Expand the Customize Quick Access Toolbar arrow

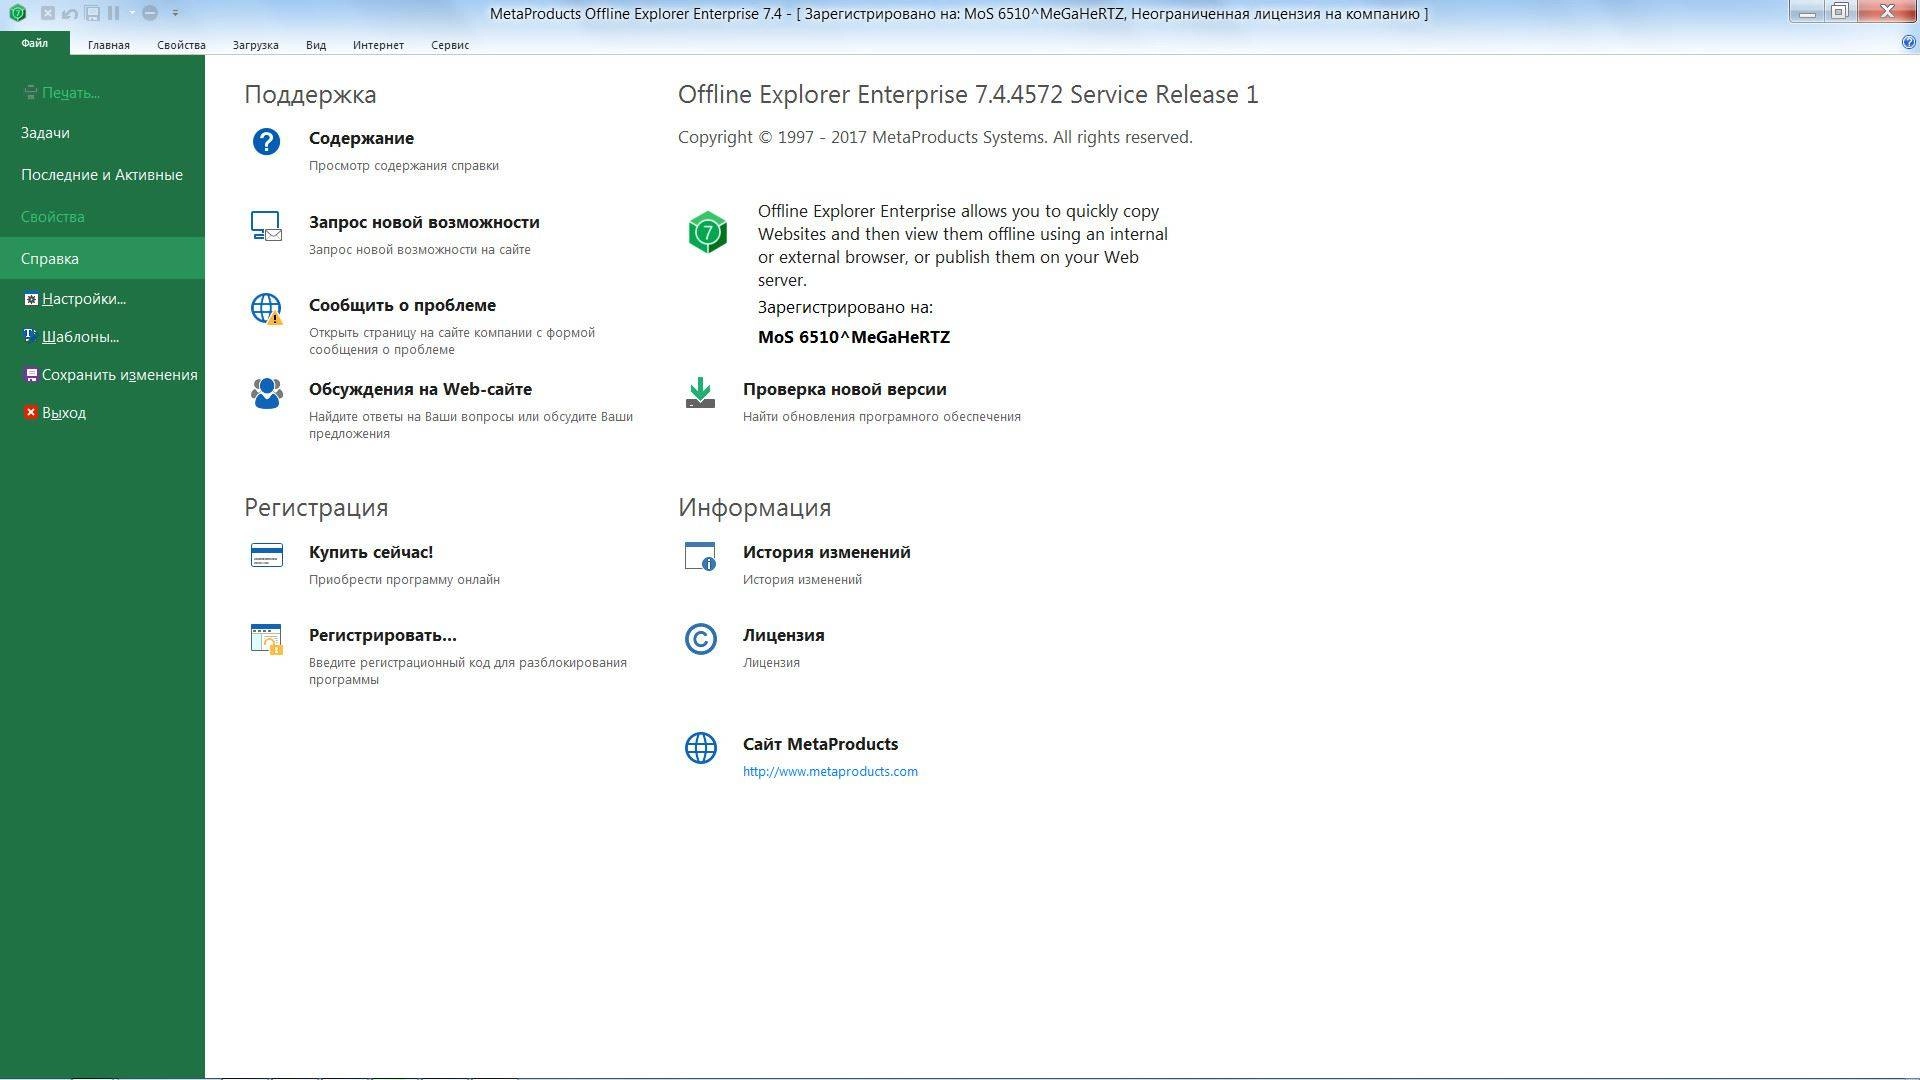(175, 13)
